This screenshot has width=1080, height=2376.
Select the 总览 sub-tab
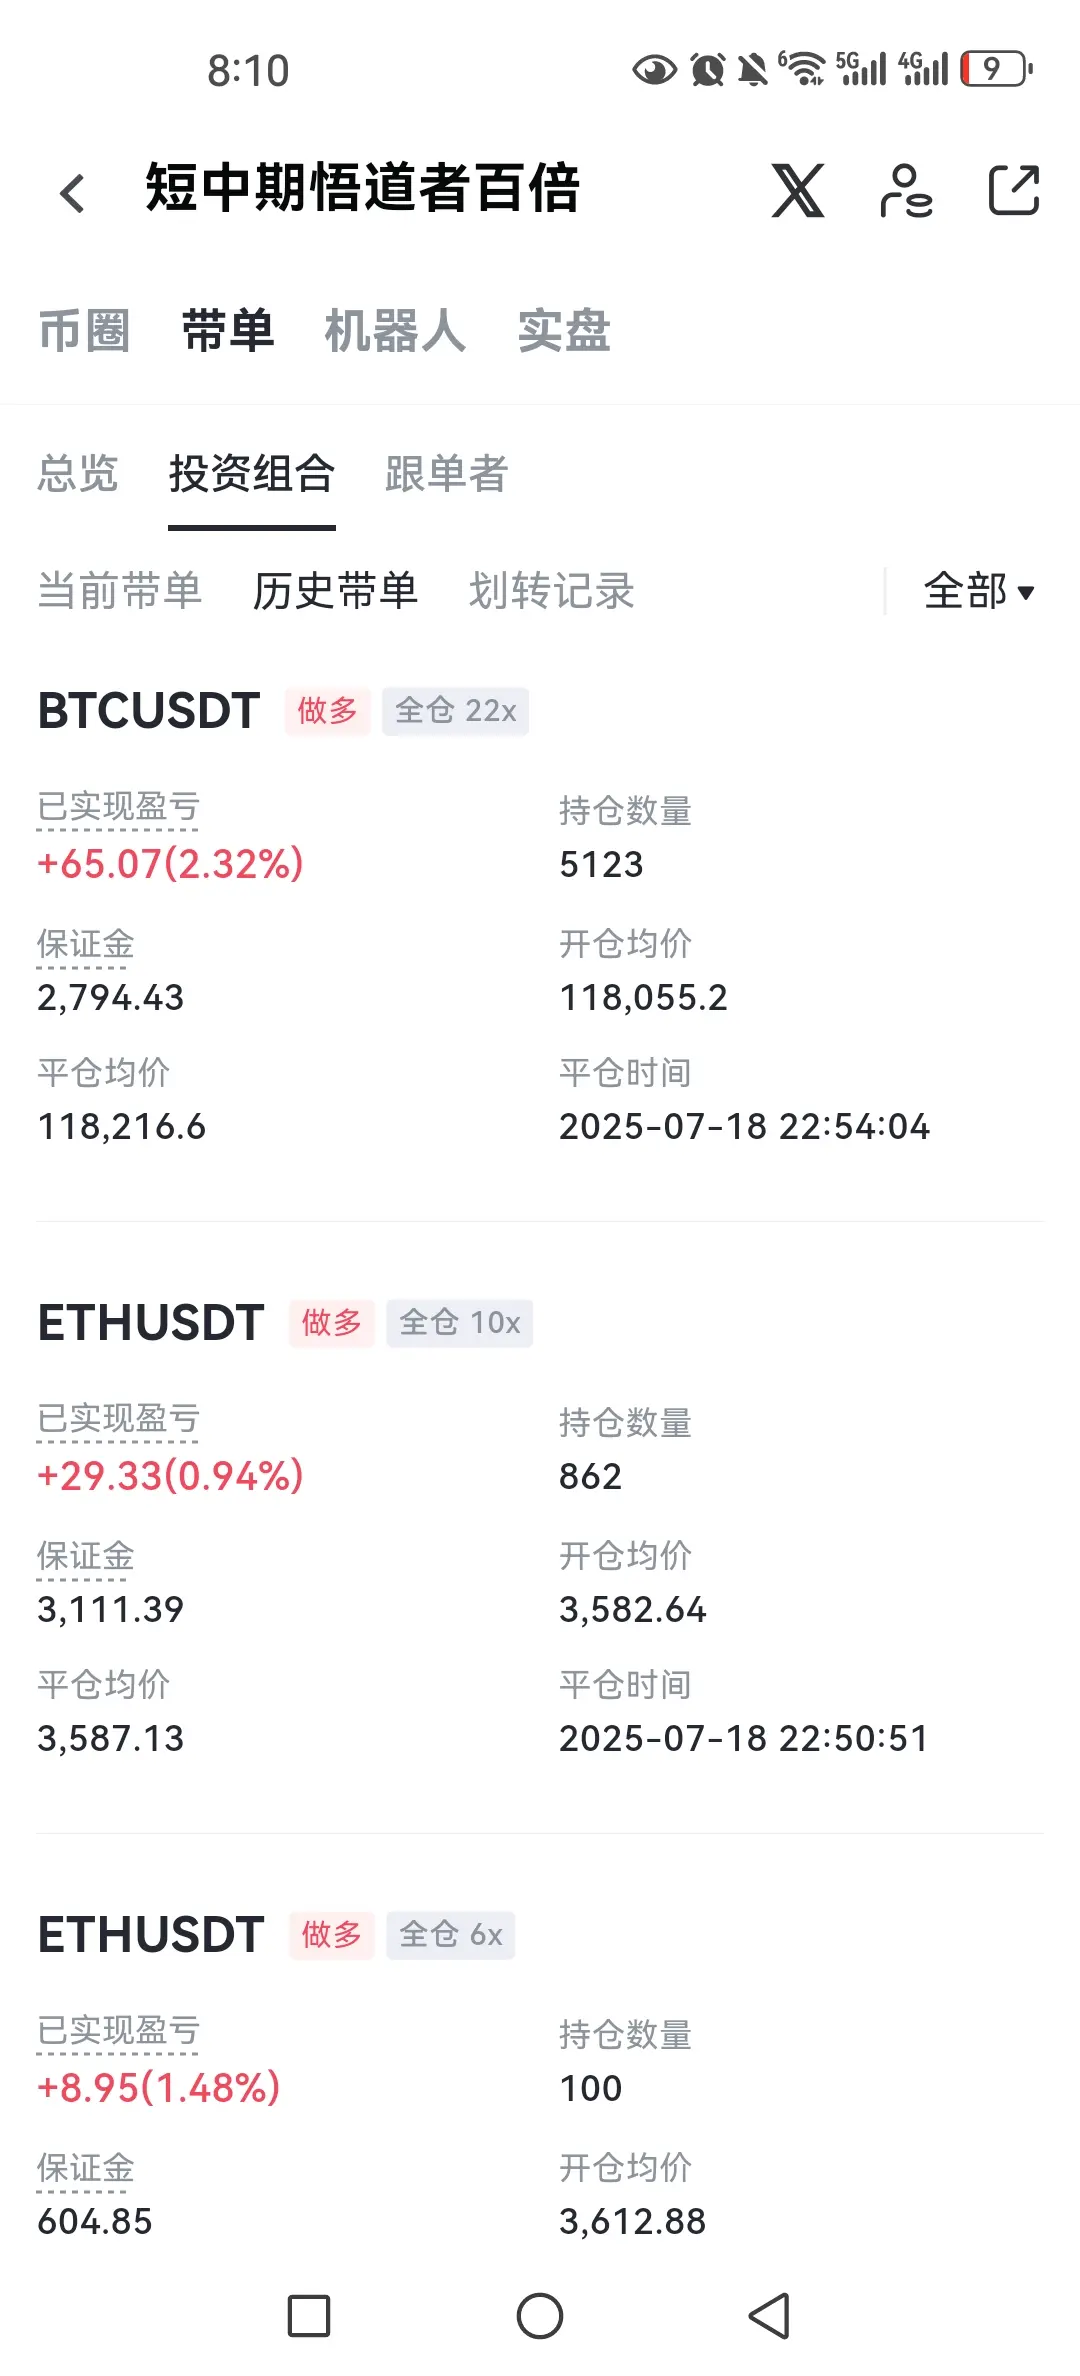78,474
